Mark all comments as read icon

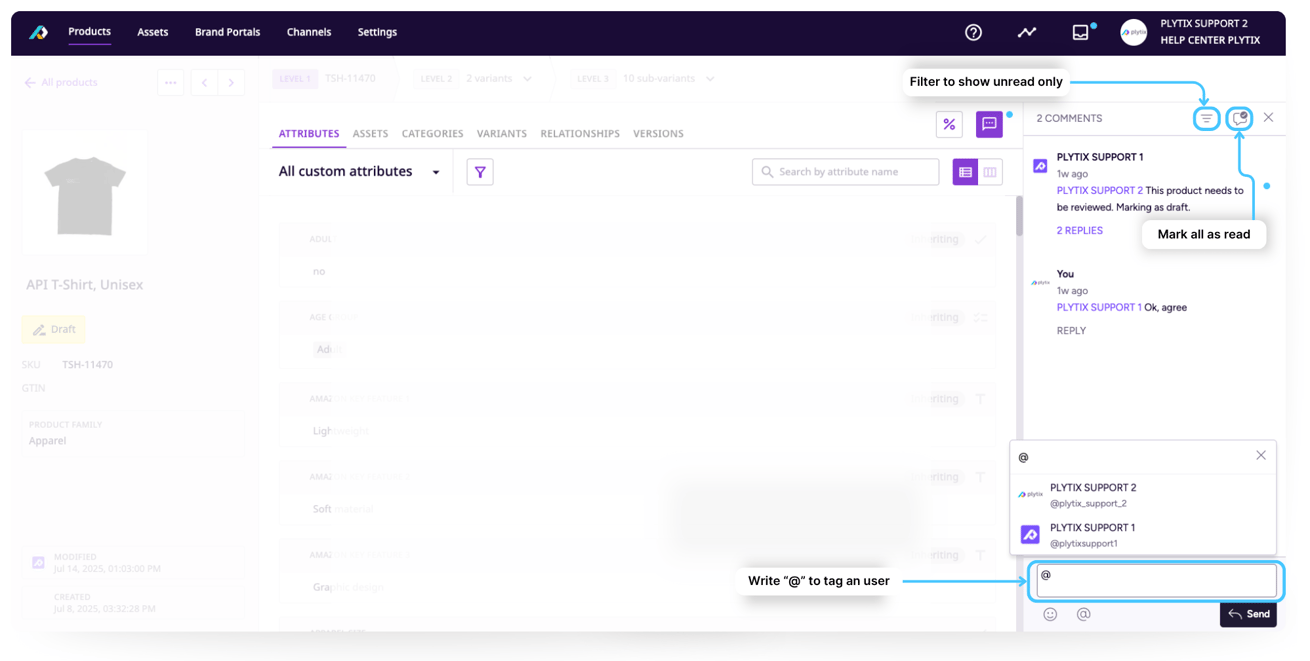click(1240, 118)
